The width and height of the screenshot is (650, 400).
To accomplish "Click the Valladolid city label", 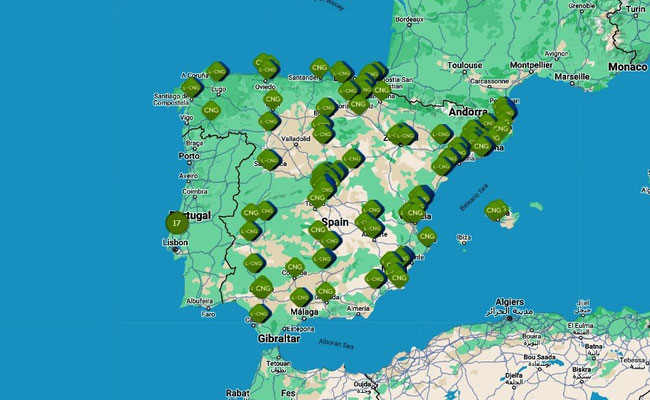I will 296,139.
